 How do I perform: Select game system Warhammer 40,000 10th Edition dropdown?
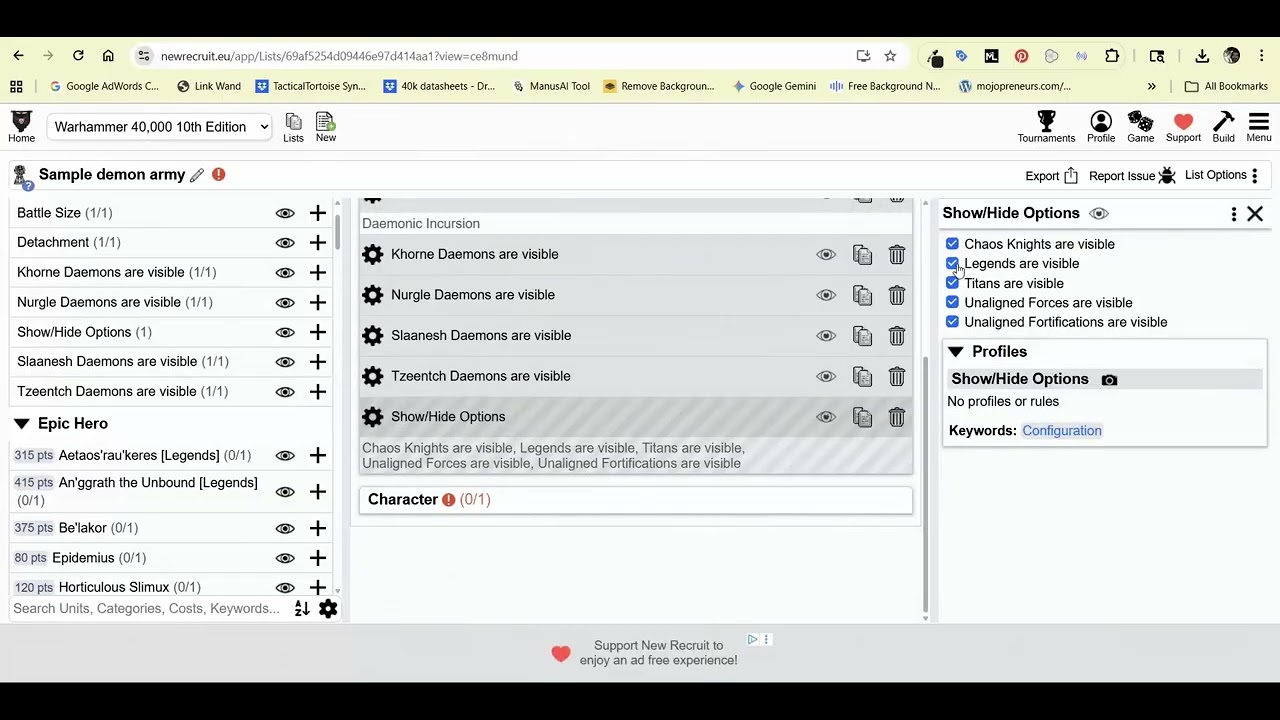pos(160,127)
